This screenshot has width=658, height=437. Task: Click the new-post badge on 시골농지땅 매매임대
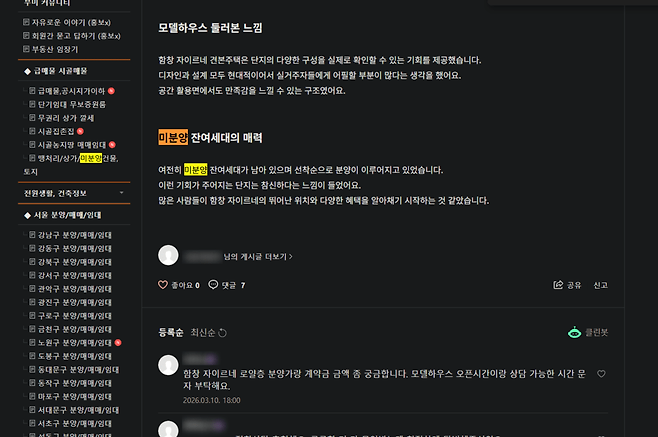point(112,145)
